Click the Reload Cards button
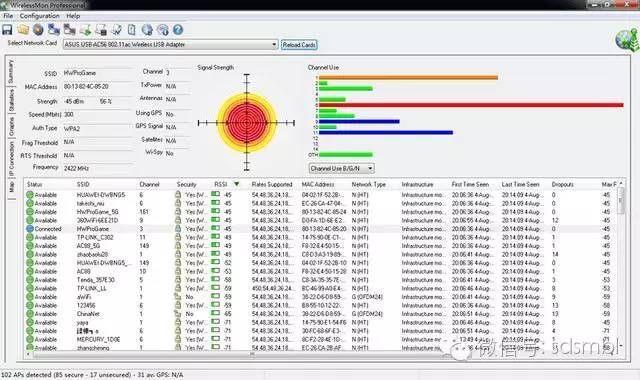 coord(299,45)
